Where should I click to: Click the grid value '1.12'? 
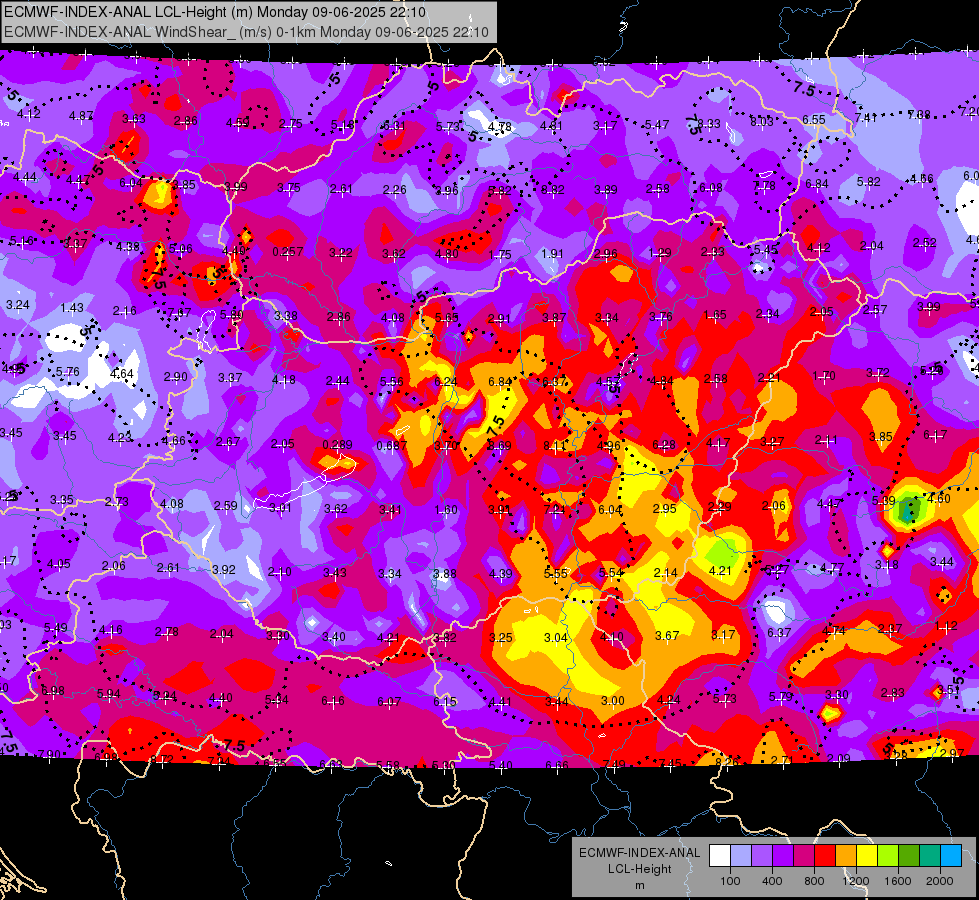click(947, 626)
